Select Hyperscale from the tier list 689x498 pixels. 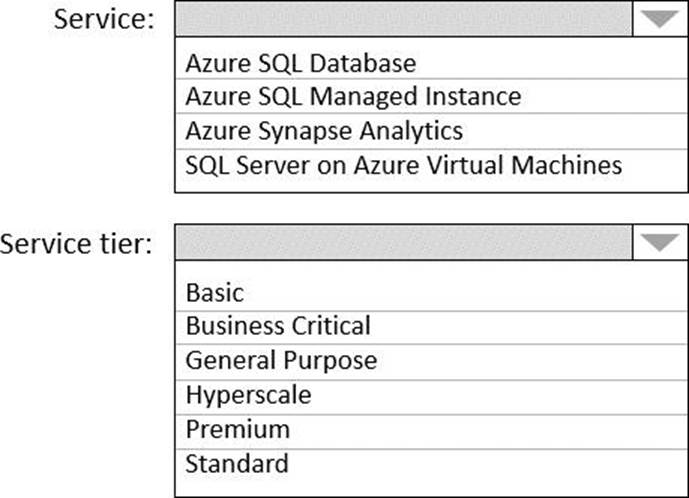tap(248, 395)
